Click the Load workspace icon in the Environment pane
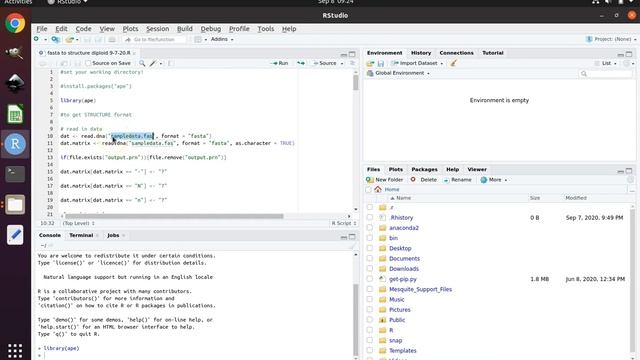 (370, 63)
